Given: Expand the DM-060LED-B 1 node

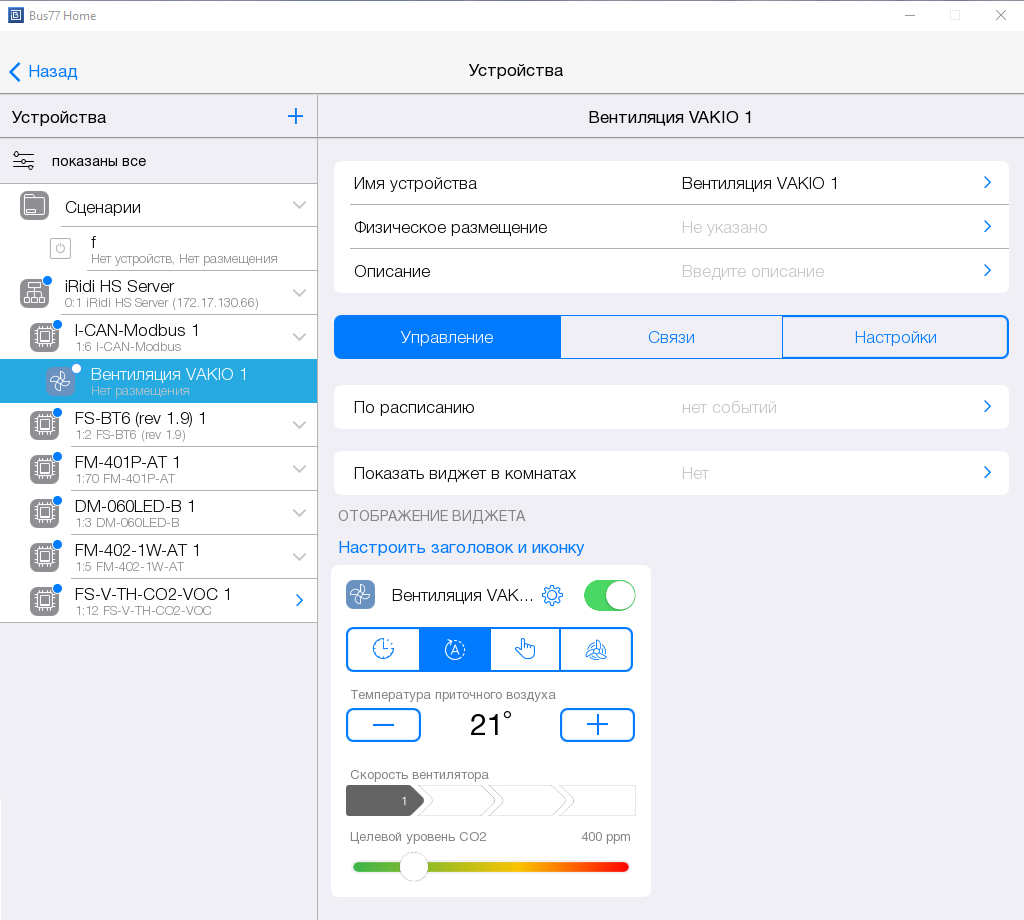Looking at the screenshot, I should [x=299, y=513].
